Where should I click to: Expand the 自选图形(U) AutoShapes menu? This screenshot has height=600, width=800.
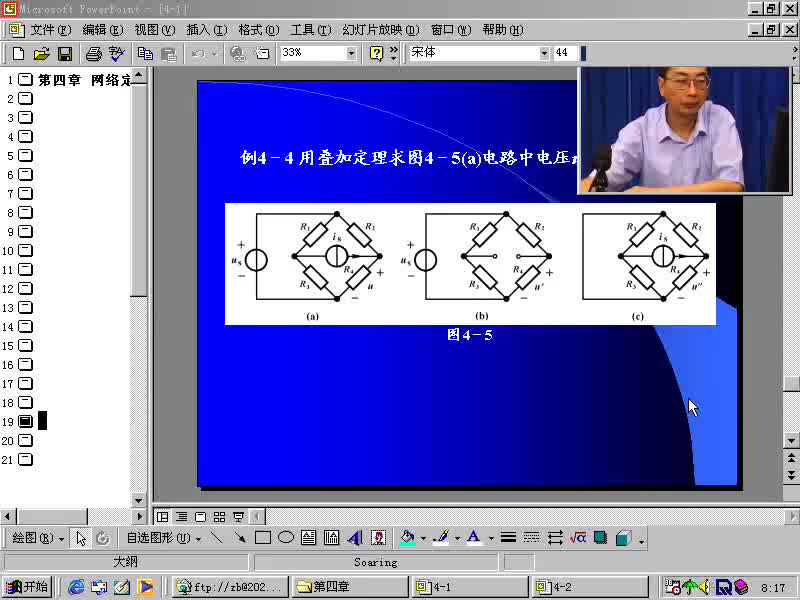(x=163, y=538)
